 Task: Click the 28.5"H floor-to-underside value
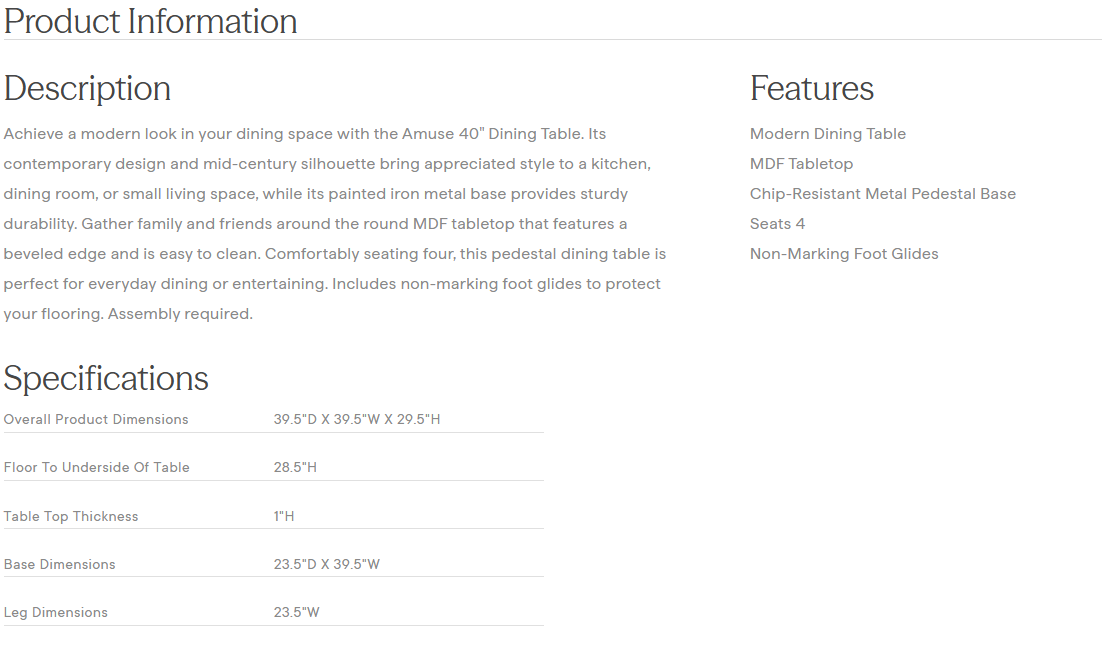click(x=295, y=467)
